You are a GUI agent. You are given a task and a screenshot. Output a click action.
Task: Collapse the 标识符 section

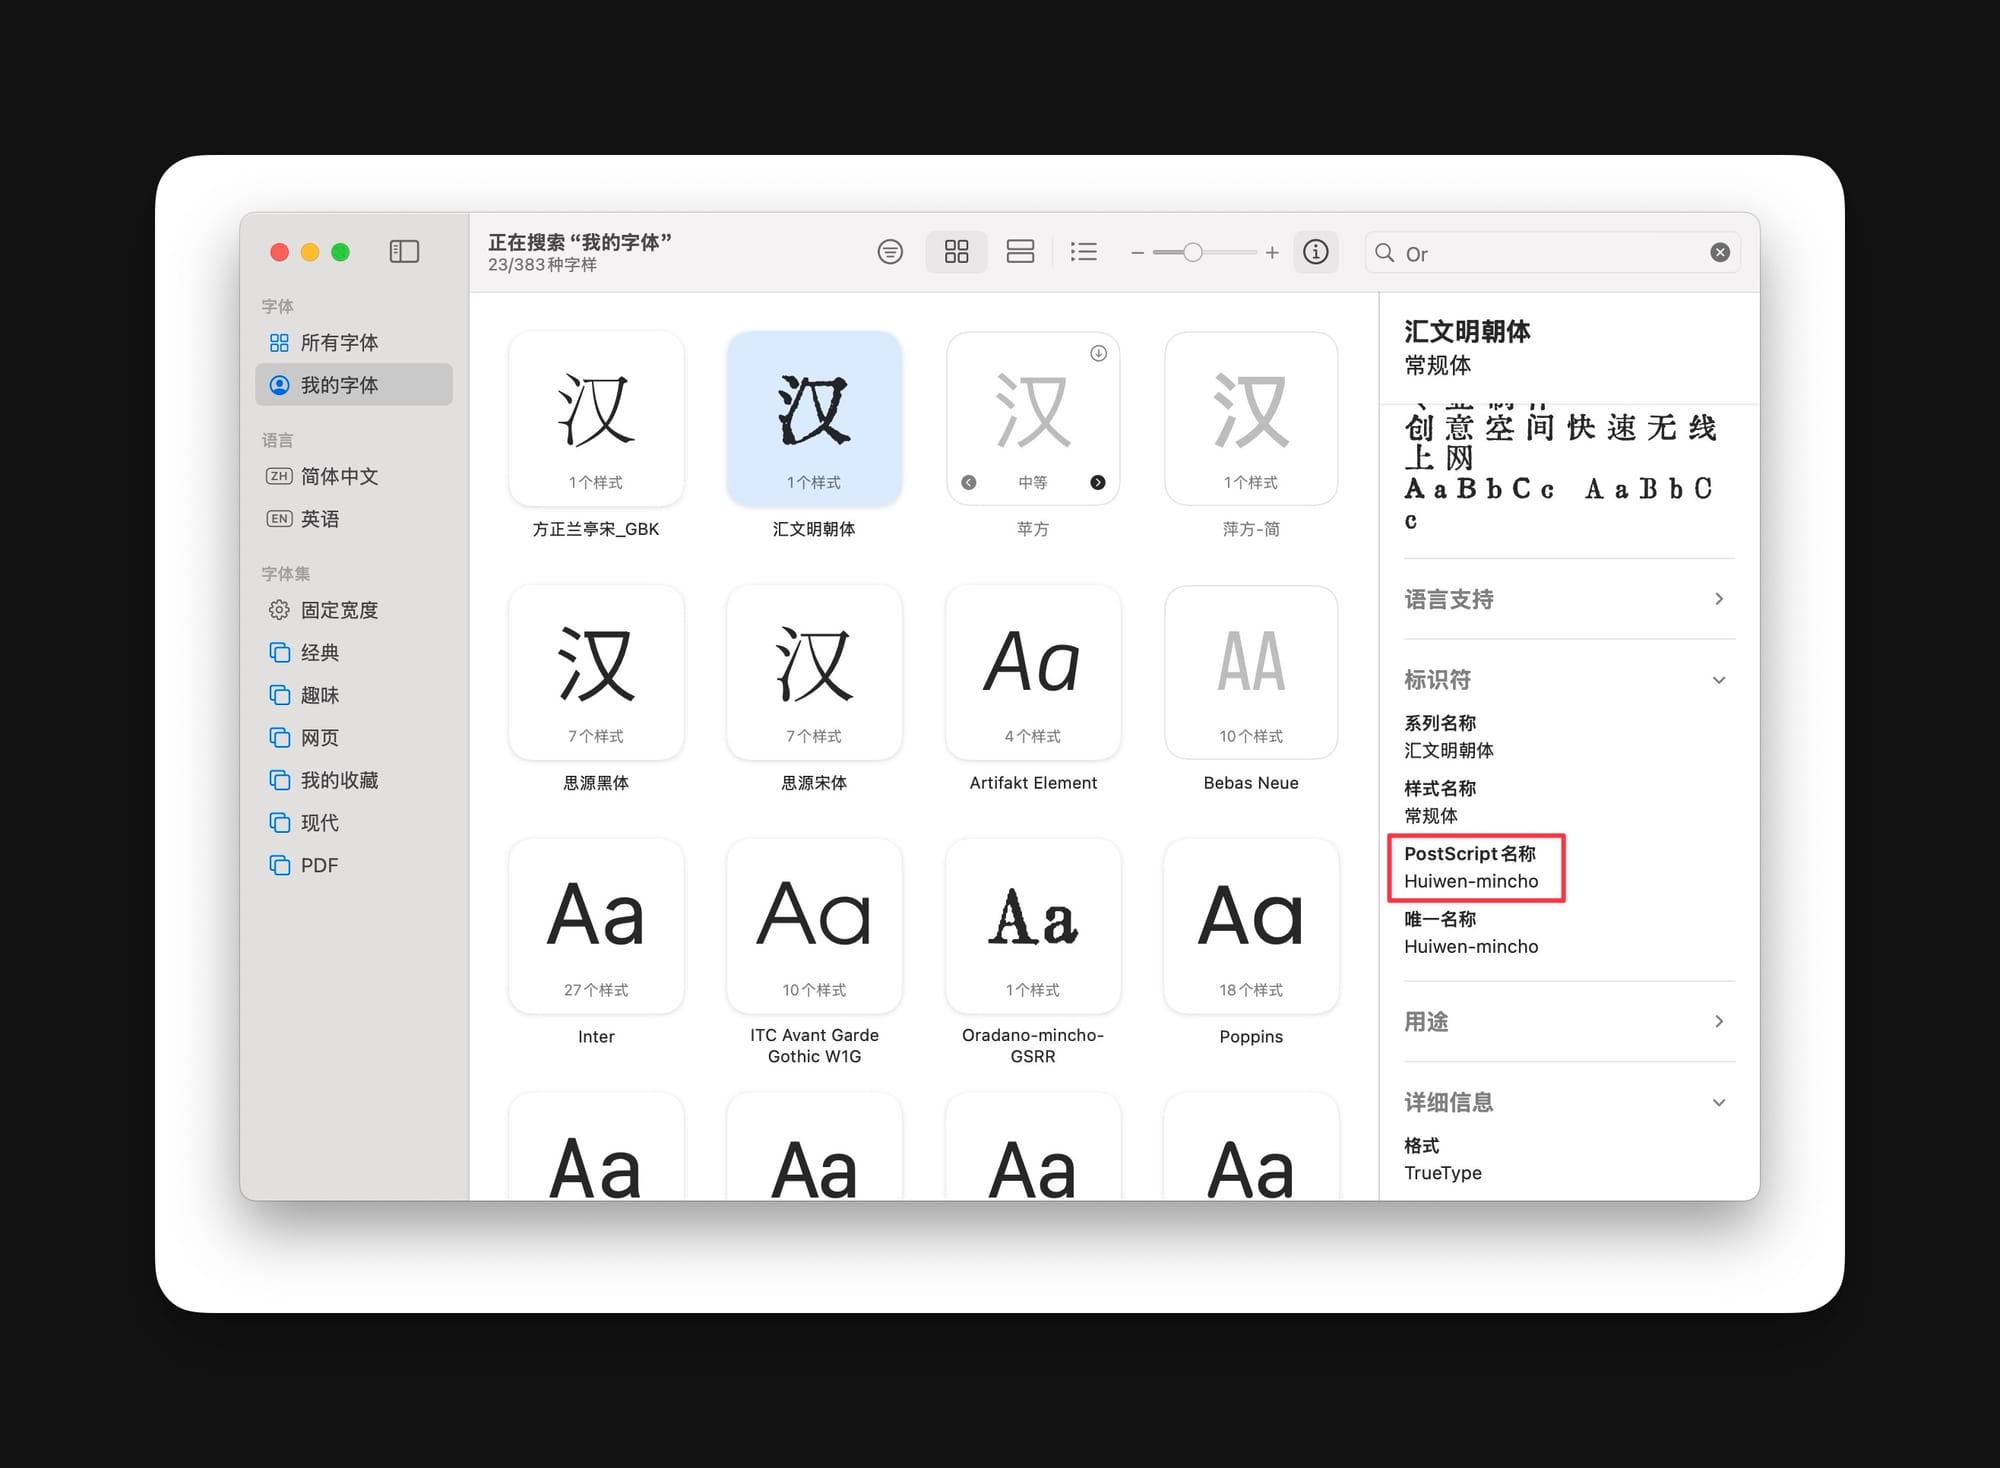tap(1718, 680)
